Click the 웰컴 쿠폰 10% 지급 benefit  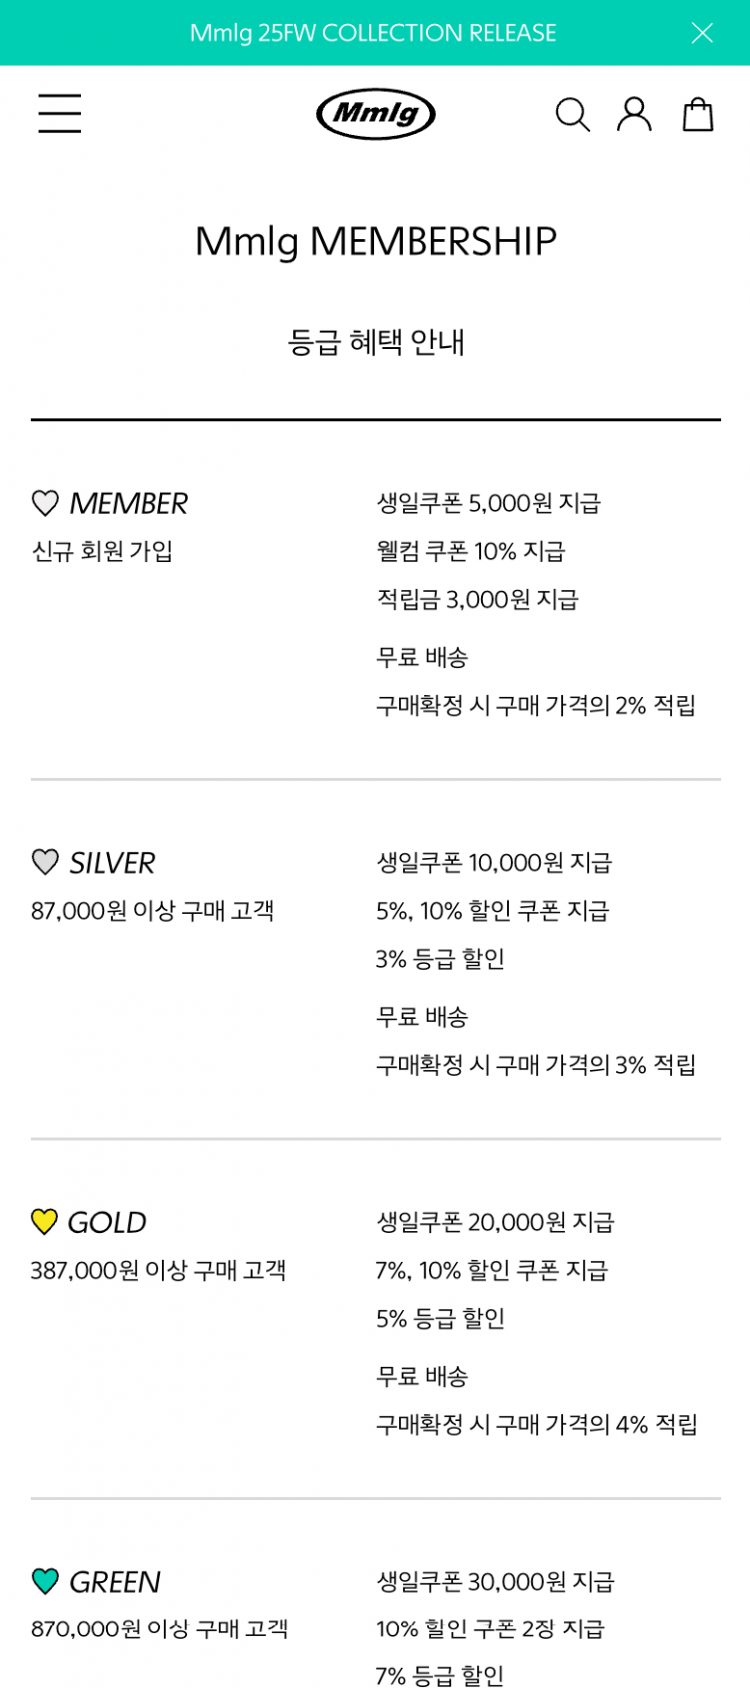[x=470, y=551]
